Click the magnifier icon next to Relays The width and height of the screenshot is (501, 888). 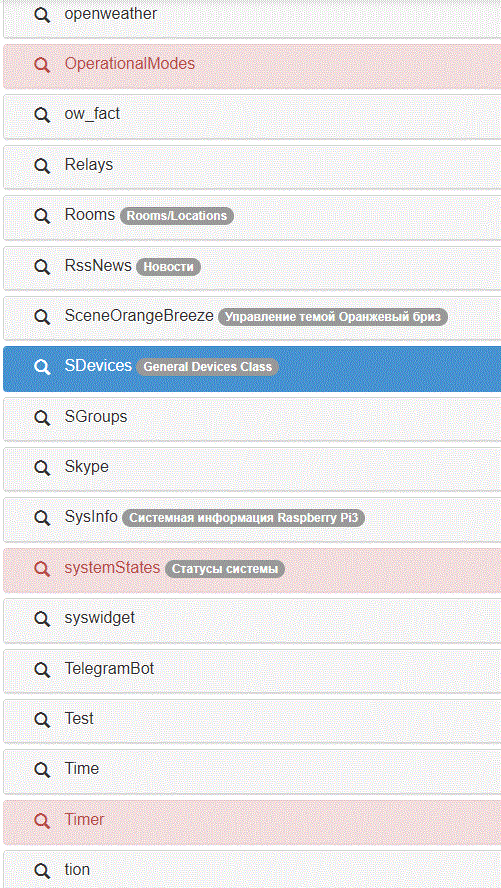pos(42,166)
